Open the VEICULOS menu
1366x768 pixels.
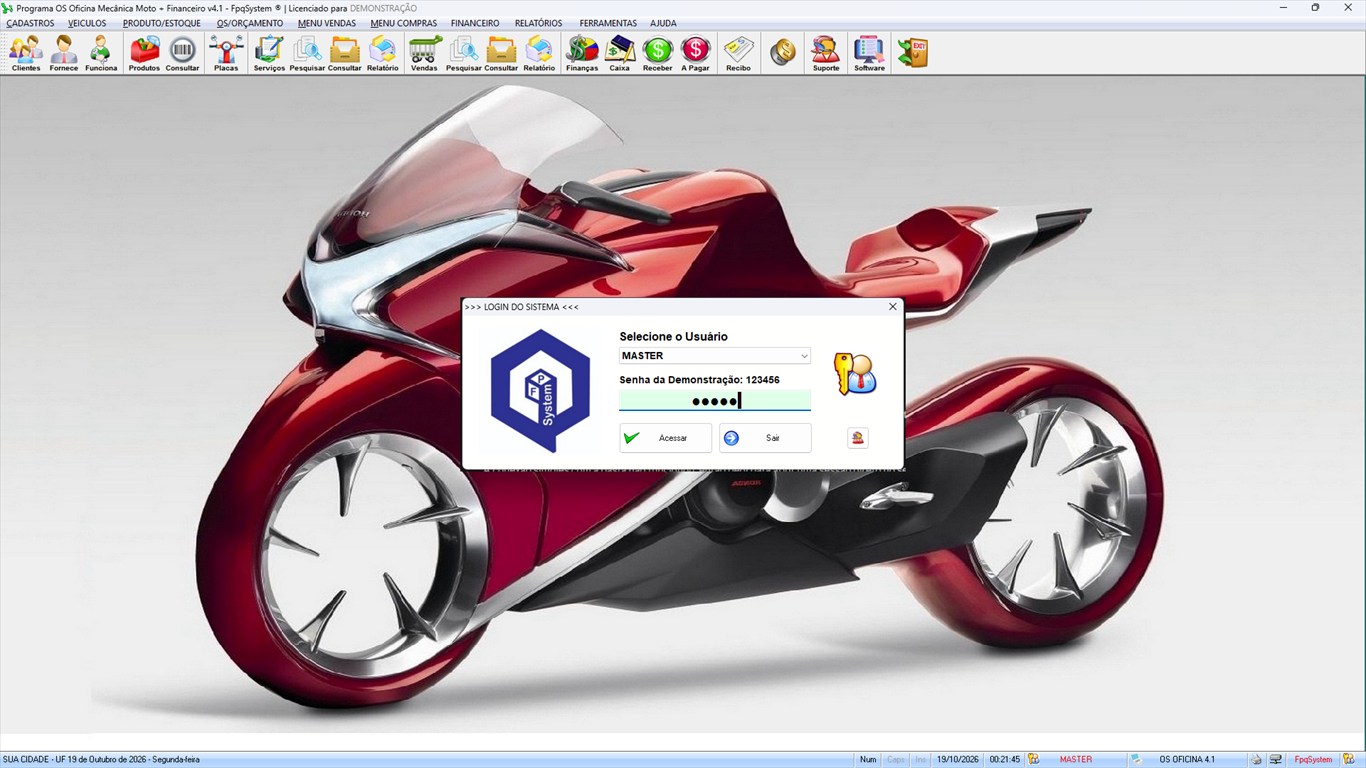point(87,23)
